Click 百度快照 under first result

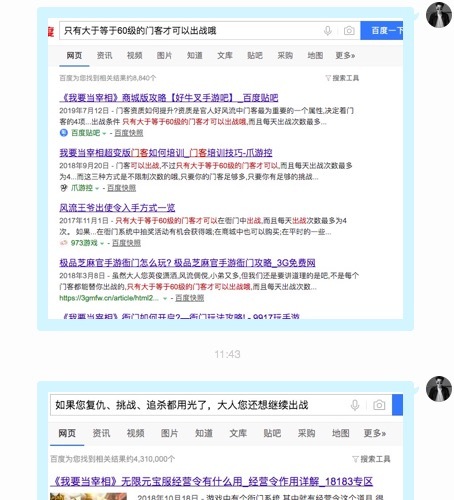pyautogui.click(x=129, y=133)
